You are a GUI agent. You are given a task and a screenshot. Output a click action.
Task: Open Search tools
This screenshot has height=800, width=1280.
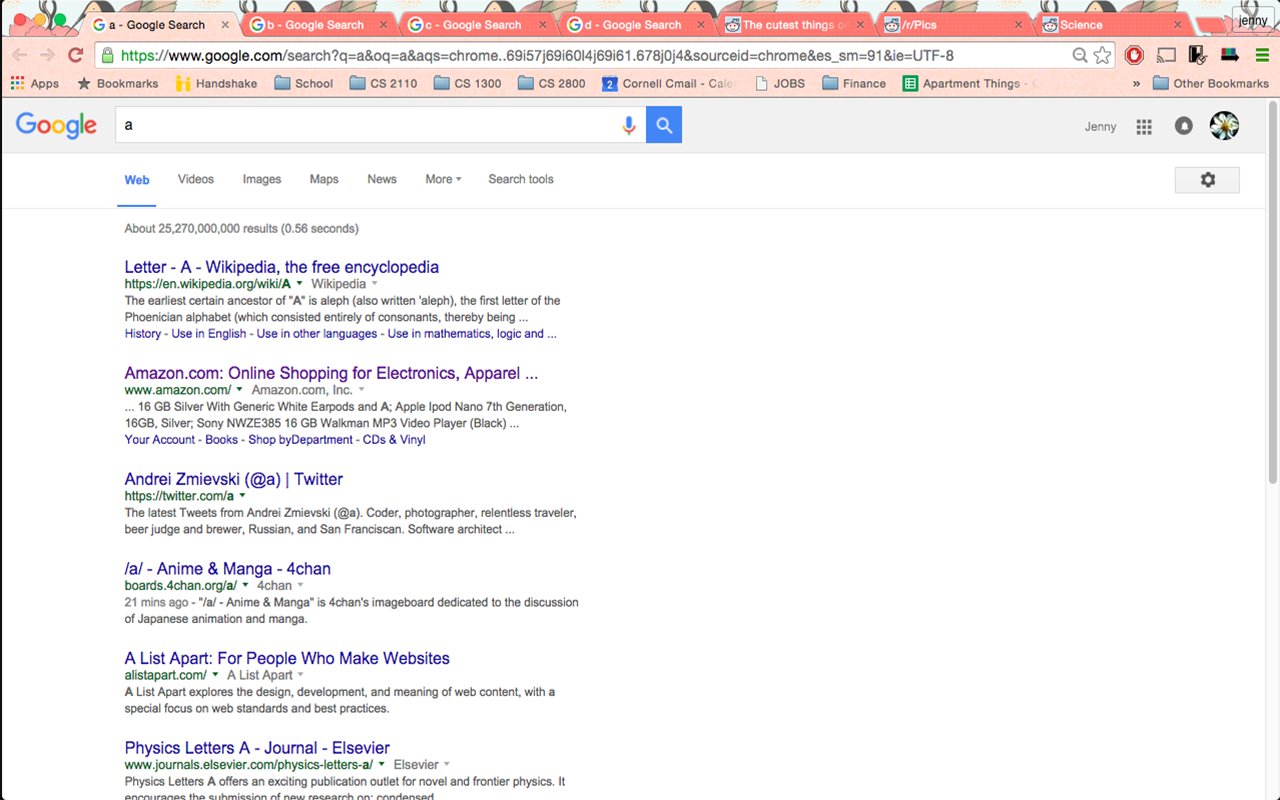tap(521, 180)
